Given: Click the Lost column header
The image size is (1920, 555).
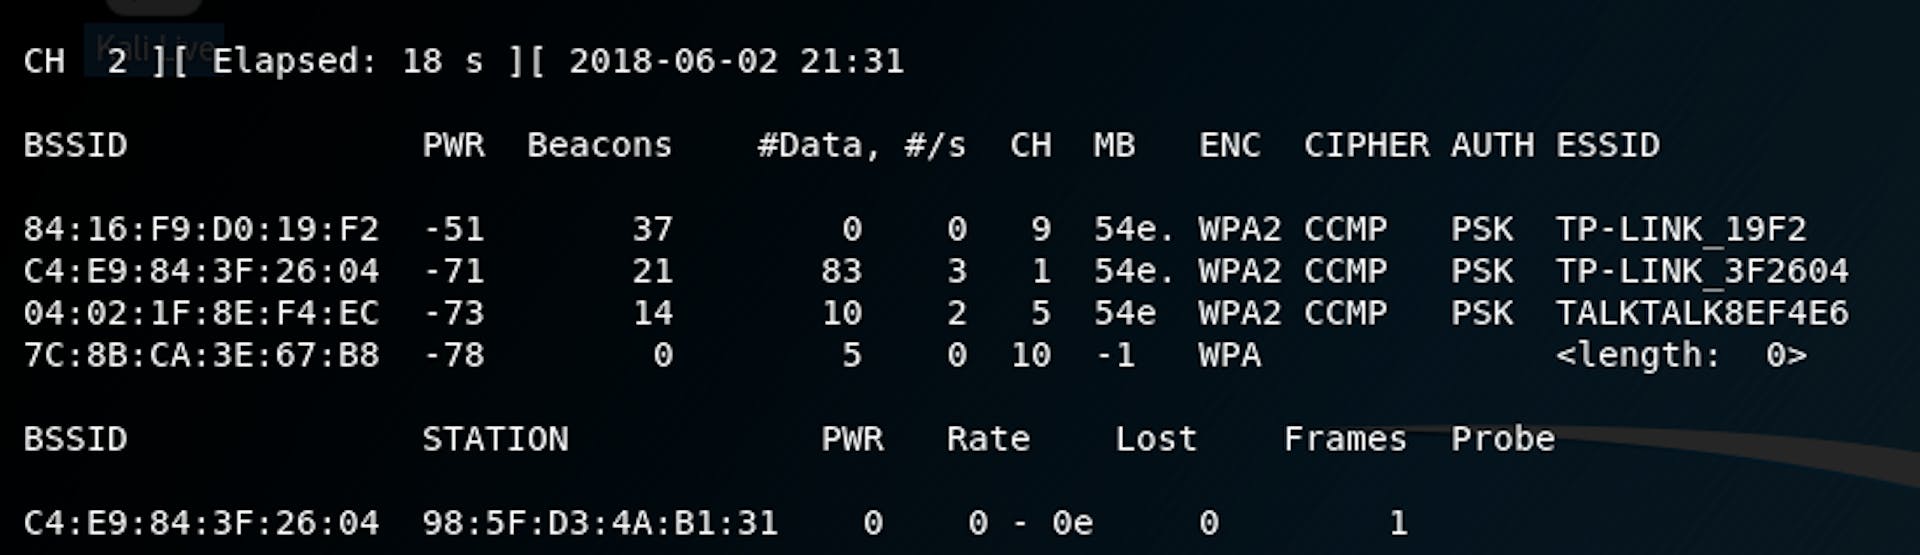Looking at the screenshot, I should [x=1156, y=439].
